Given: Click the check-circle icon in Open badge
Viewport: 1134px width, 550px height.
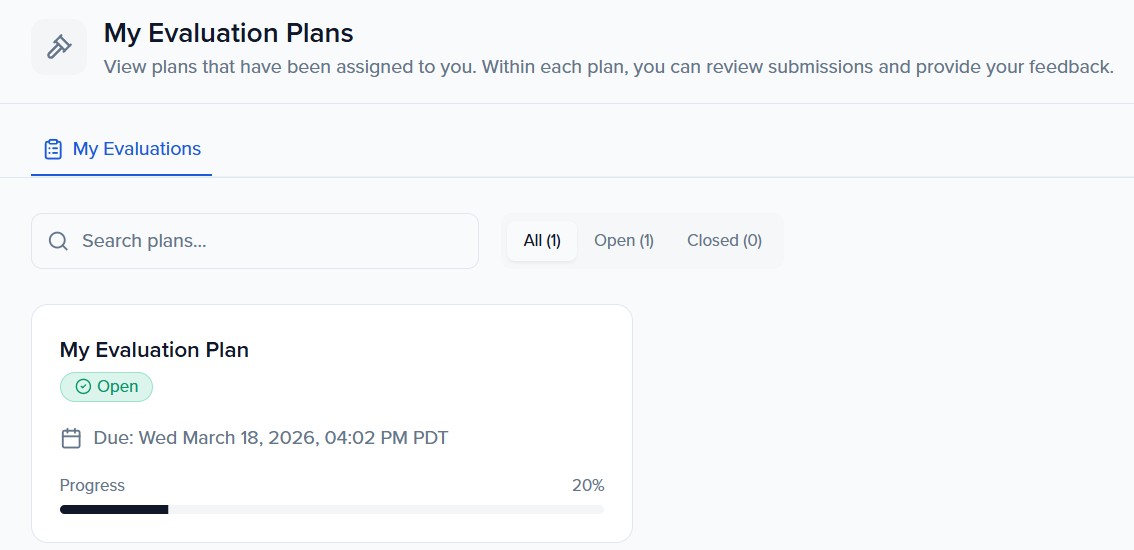Looking at the screenshot, I should pos(83,387).
